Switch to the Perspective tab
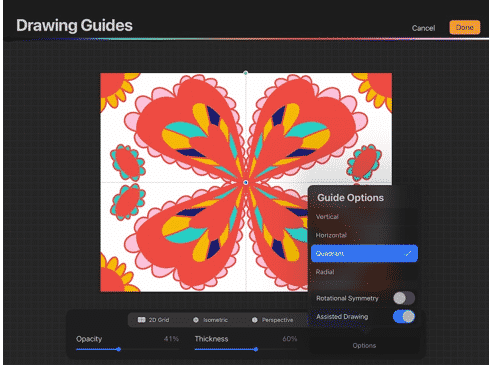The width and height of the screenshot is (497, 365). click(x=272, y=320)
